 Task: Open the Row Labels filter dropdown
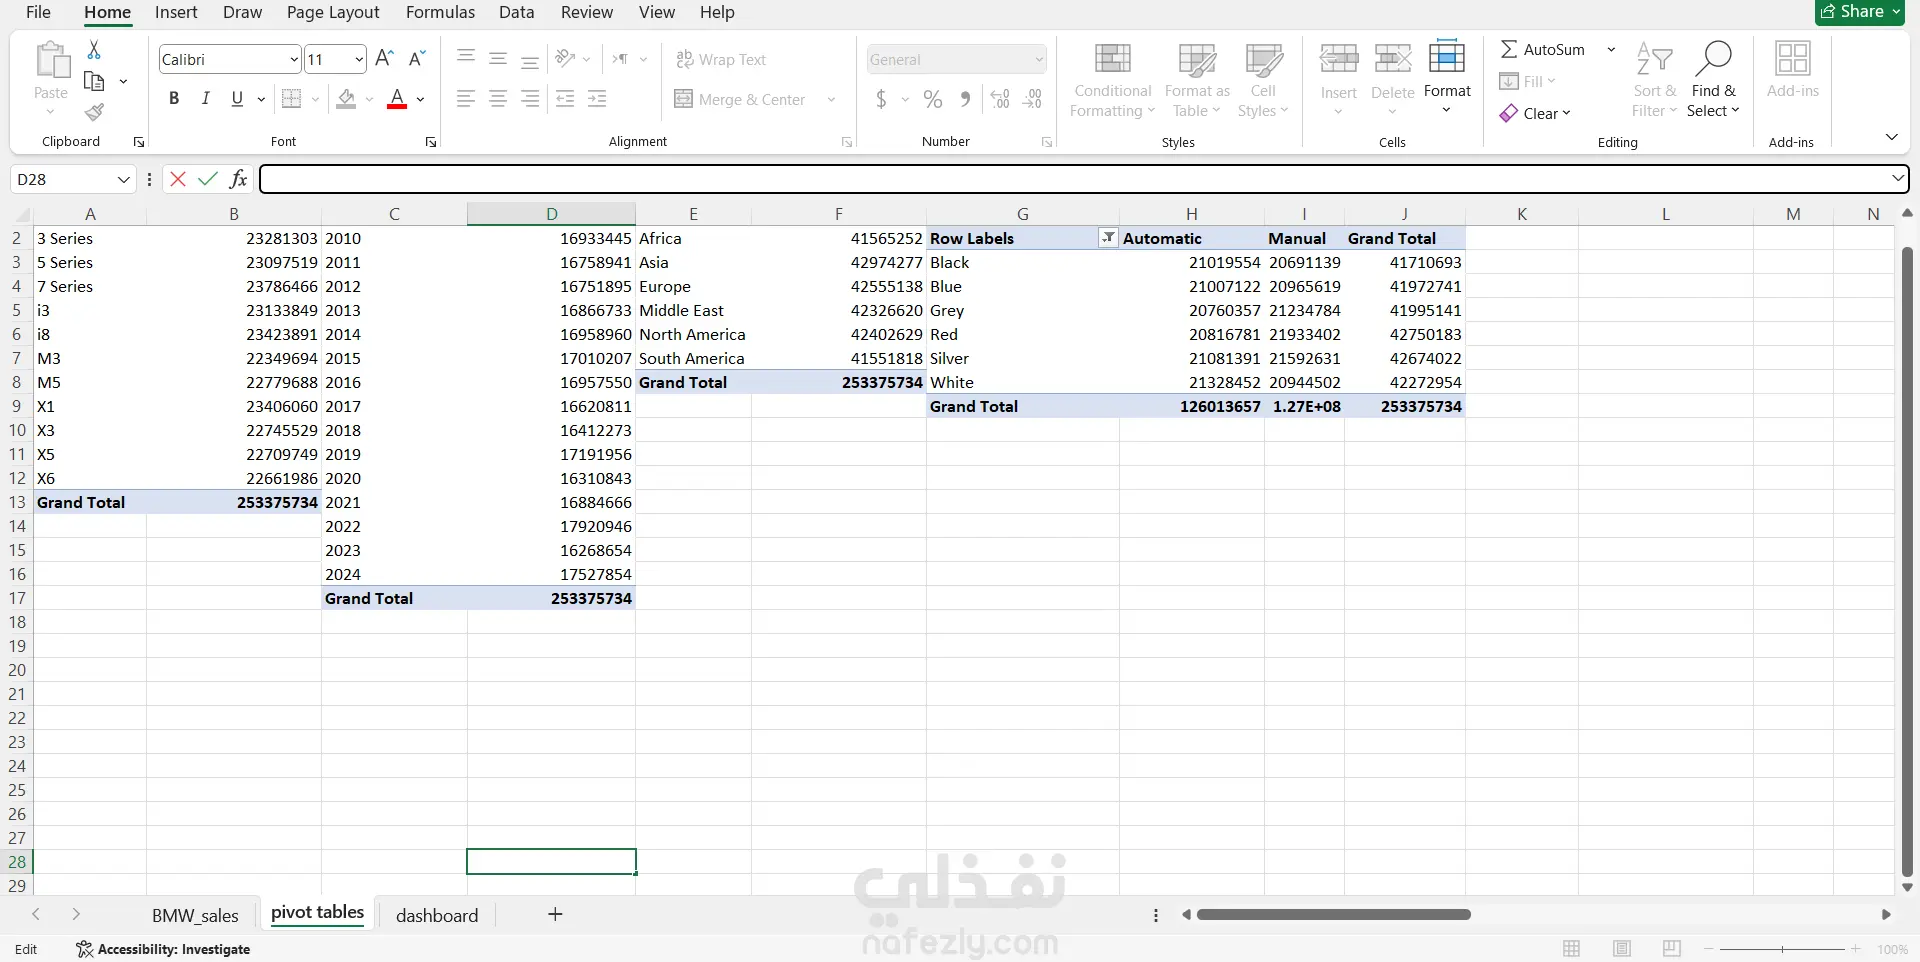pyautogui.click(x=1108, y=238)
